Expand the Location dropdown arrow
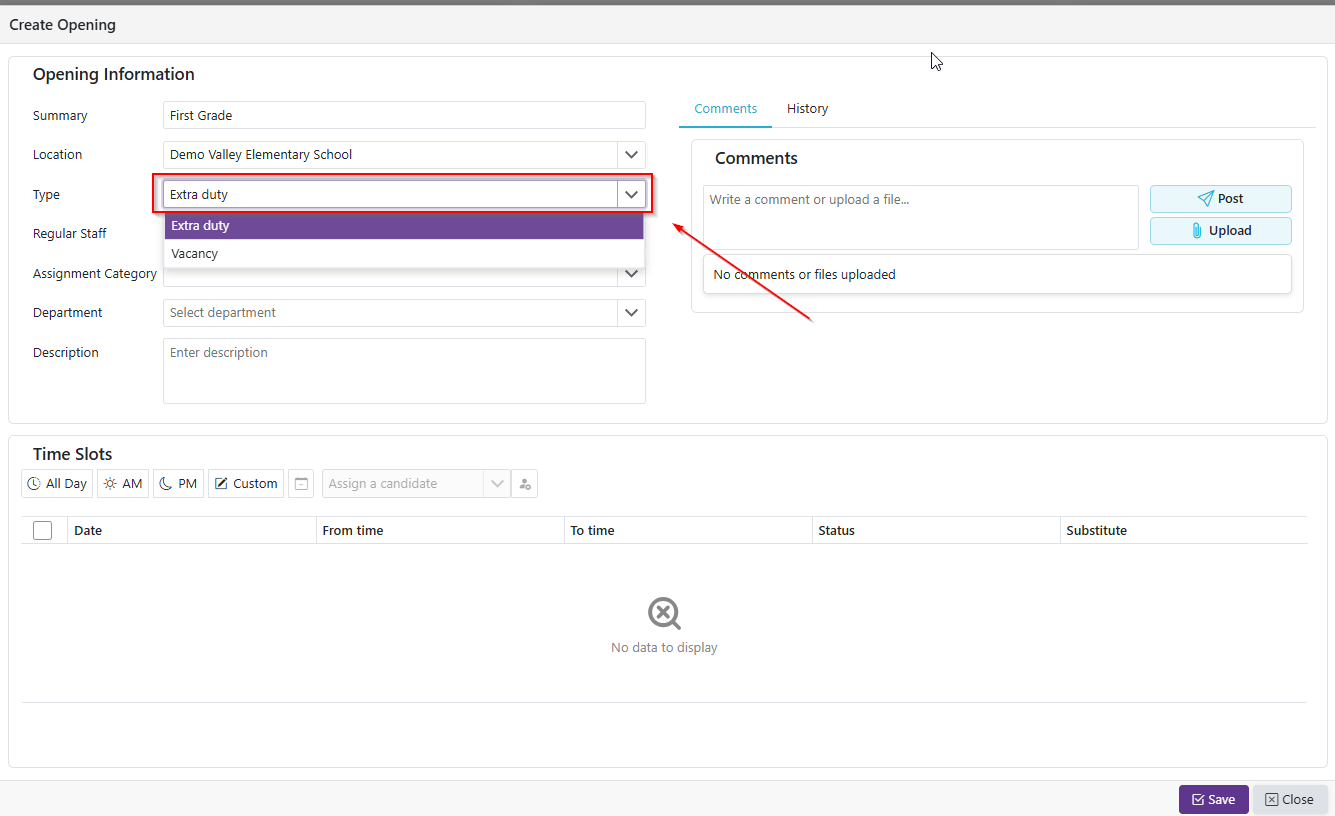The height and width of the screenshot is (816, 1335). [631, 155]
